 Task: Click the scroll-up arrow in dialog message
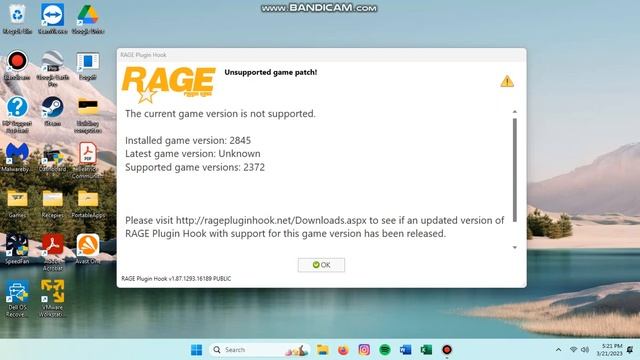(515, 112)
